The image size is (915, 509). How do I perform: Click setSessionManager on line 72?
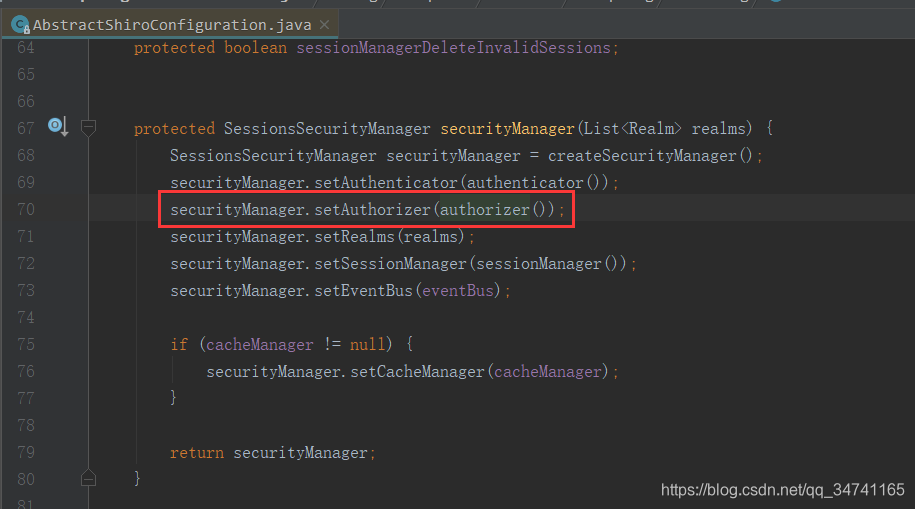tap(390, 263)
